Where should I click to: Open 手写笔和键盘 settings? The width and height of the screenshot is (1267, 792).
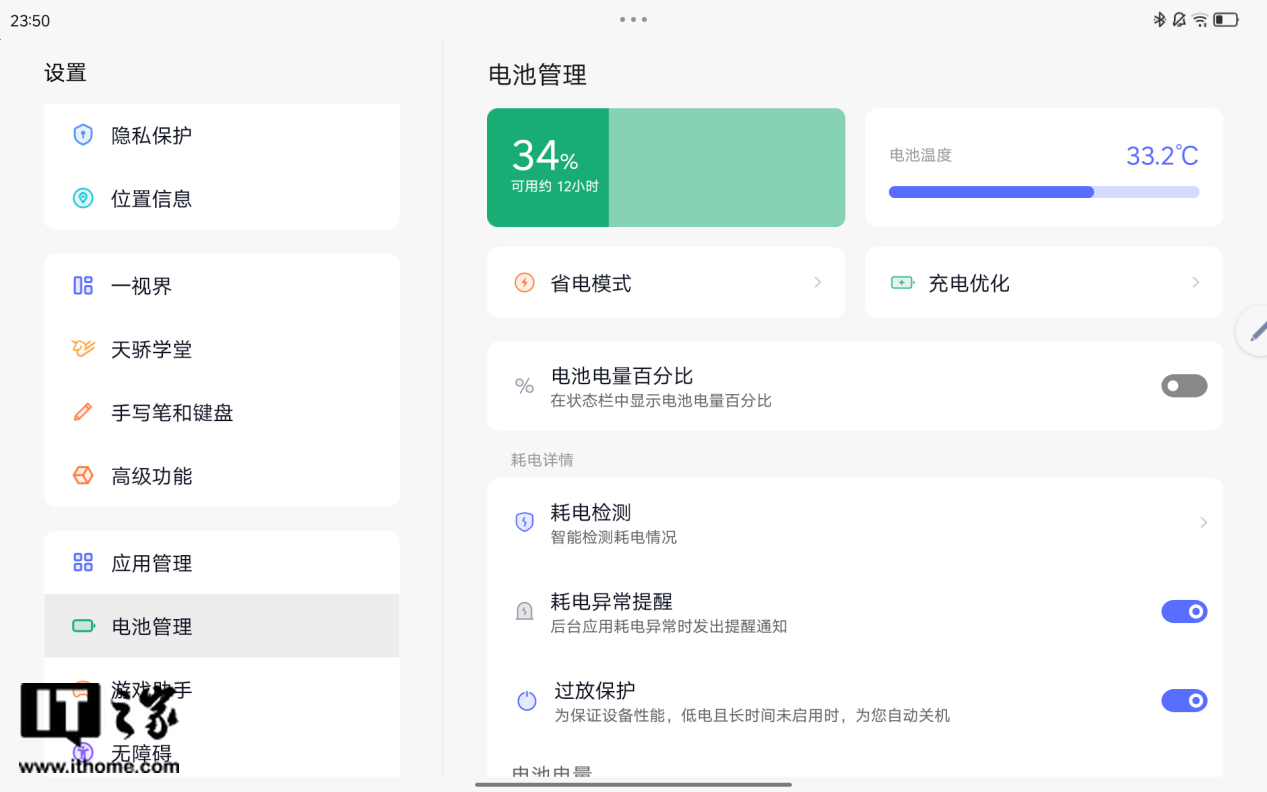[221, 412]
